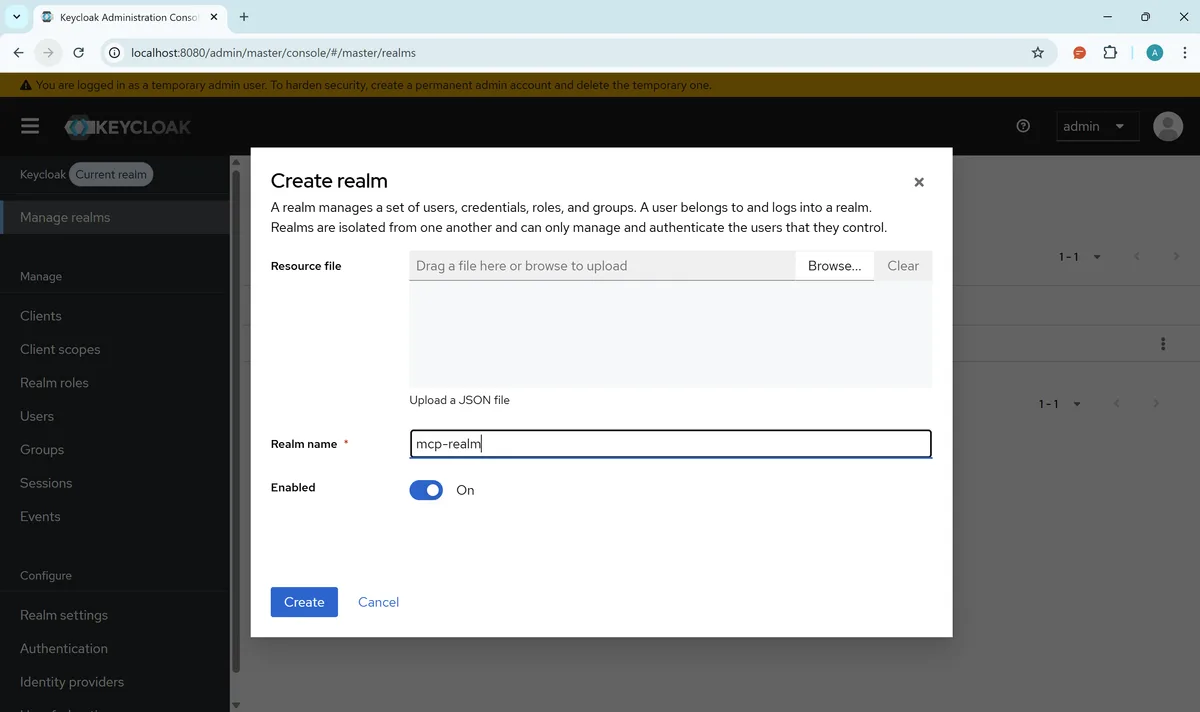The width and height of the screenshot is (1200, 712).
Task: Open the Chrome profile avatar
Action: (1155, 53)
